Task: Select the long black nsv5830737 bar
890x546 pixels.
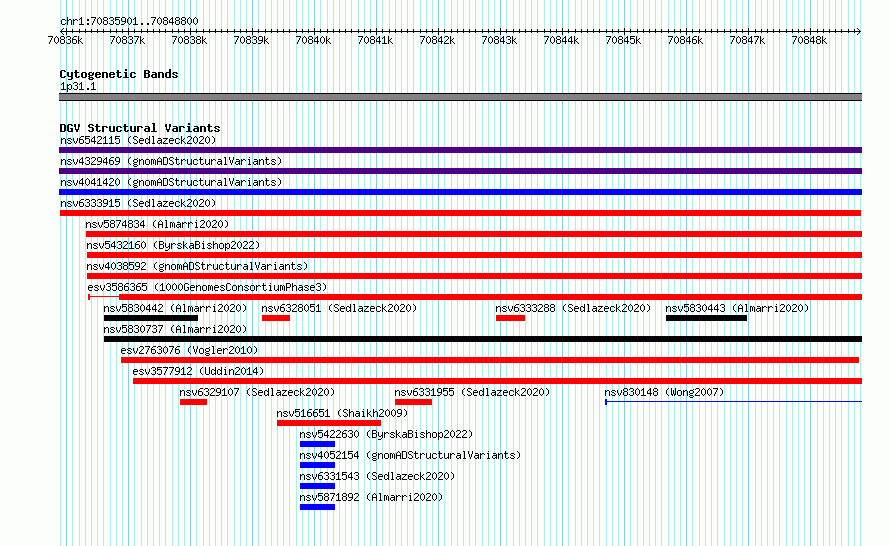Action: point(483,339)
